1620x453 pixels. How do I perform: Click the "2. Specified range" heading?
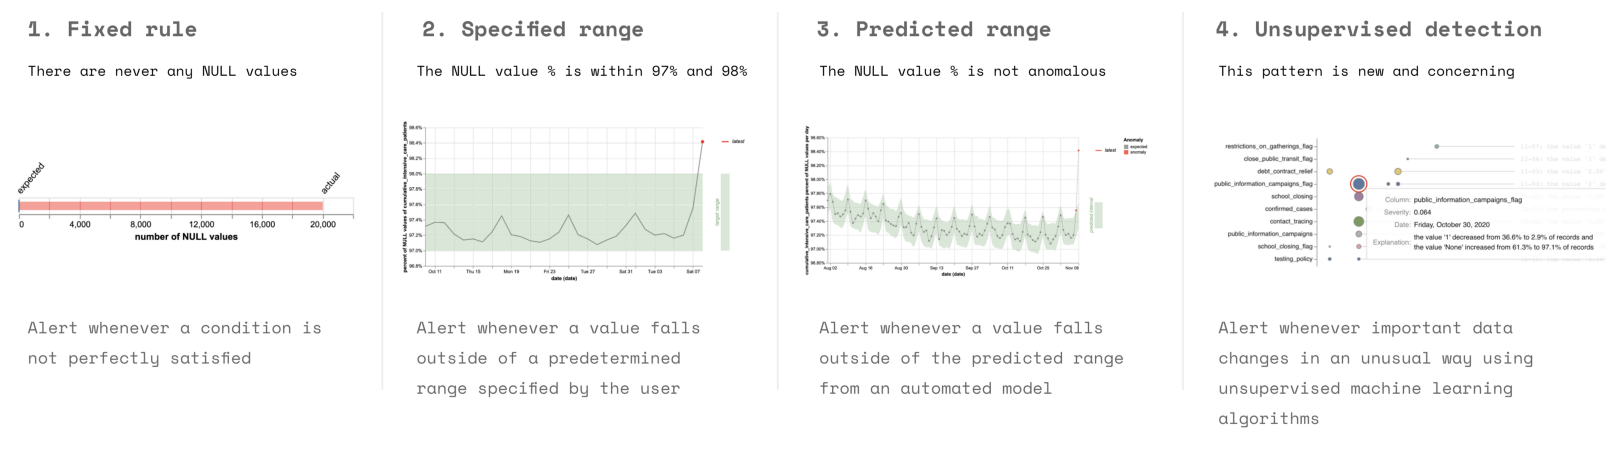[532, 30]
